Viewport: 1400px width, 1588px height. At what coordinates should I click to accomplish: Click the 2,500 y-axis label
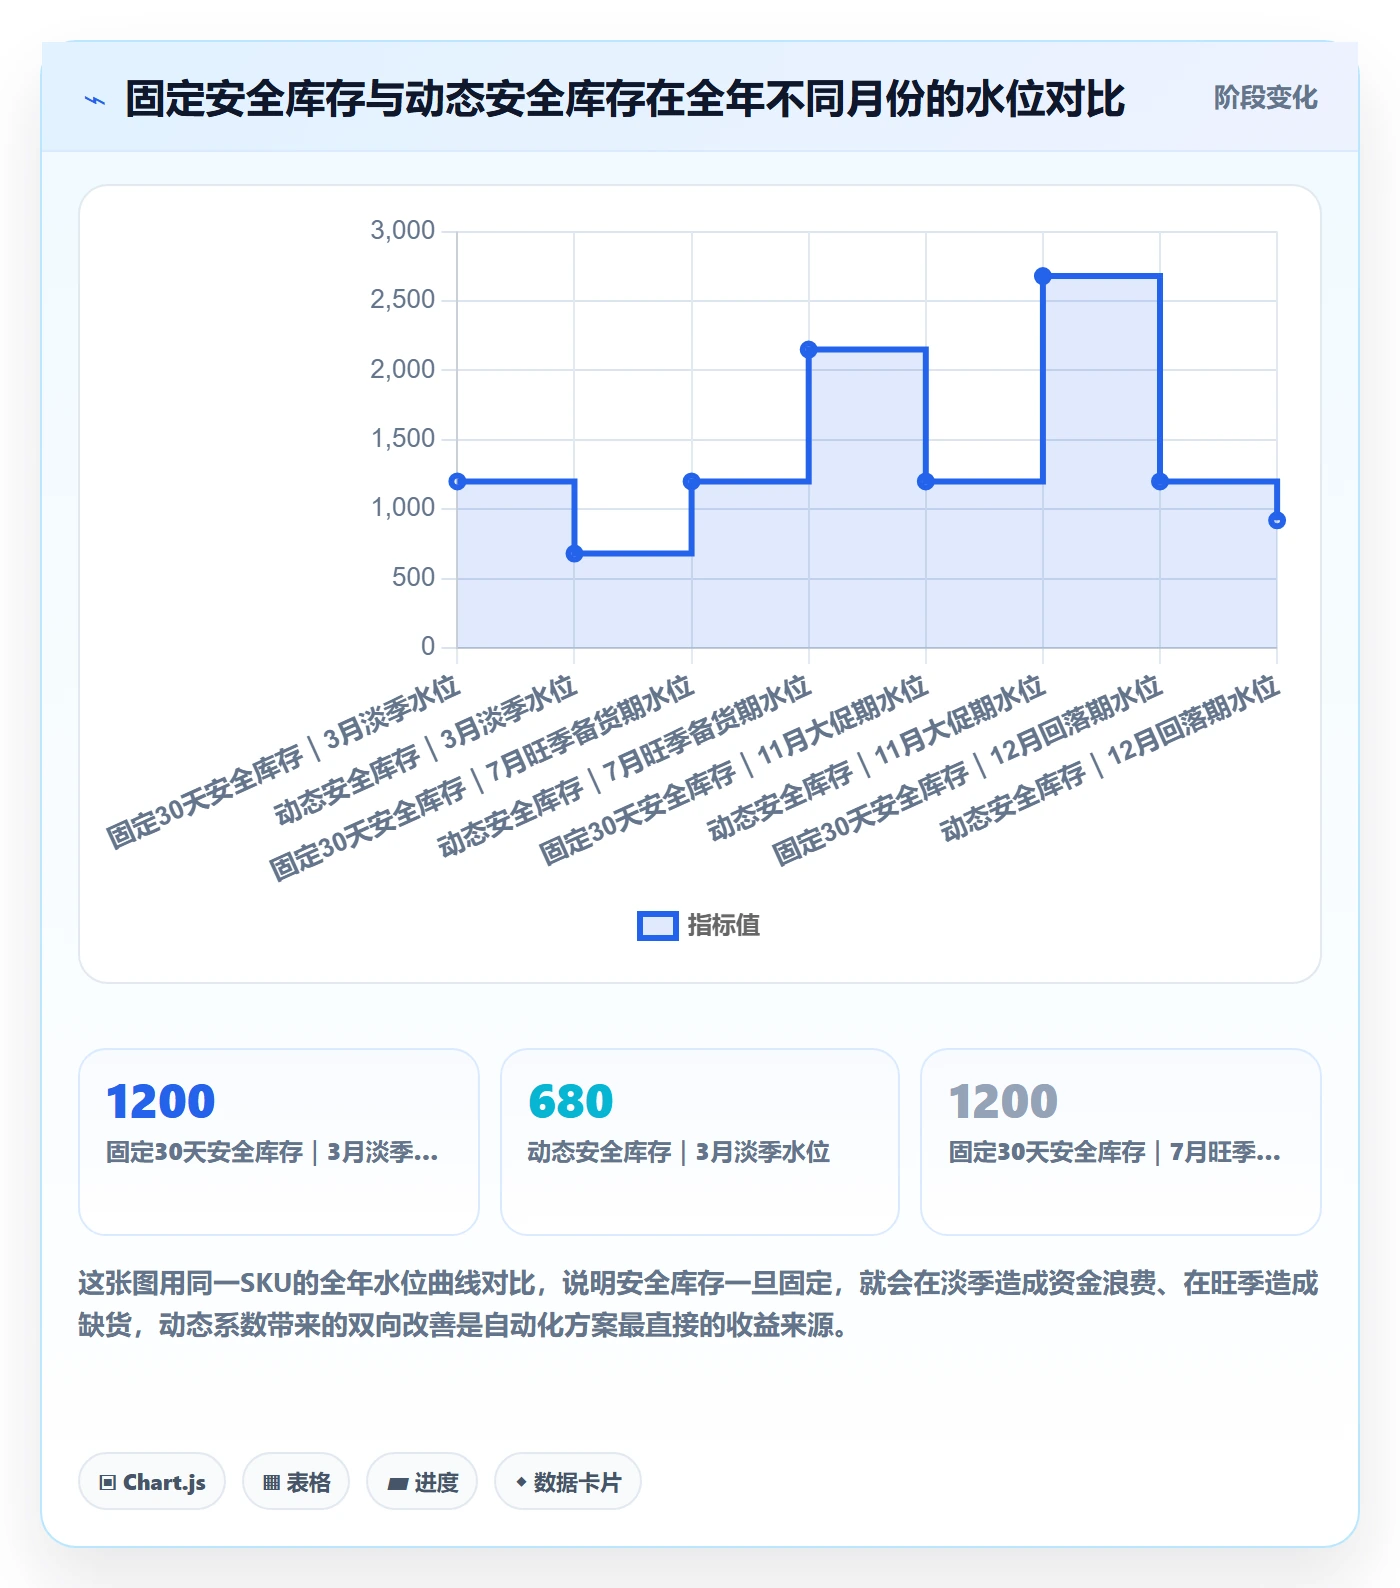coord(403,300)
